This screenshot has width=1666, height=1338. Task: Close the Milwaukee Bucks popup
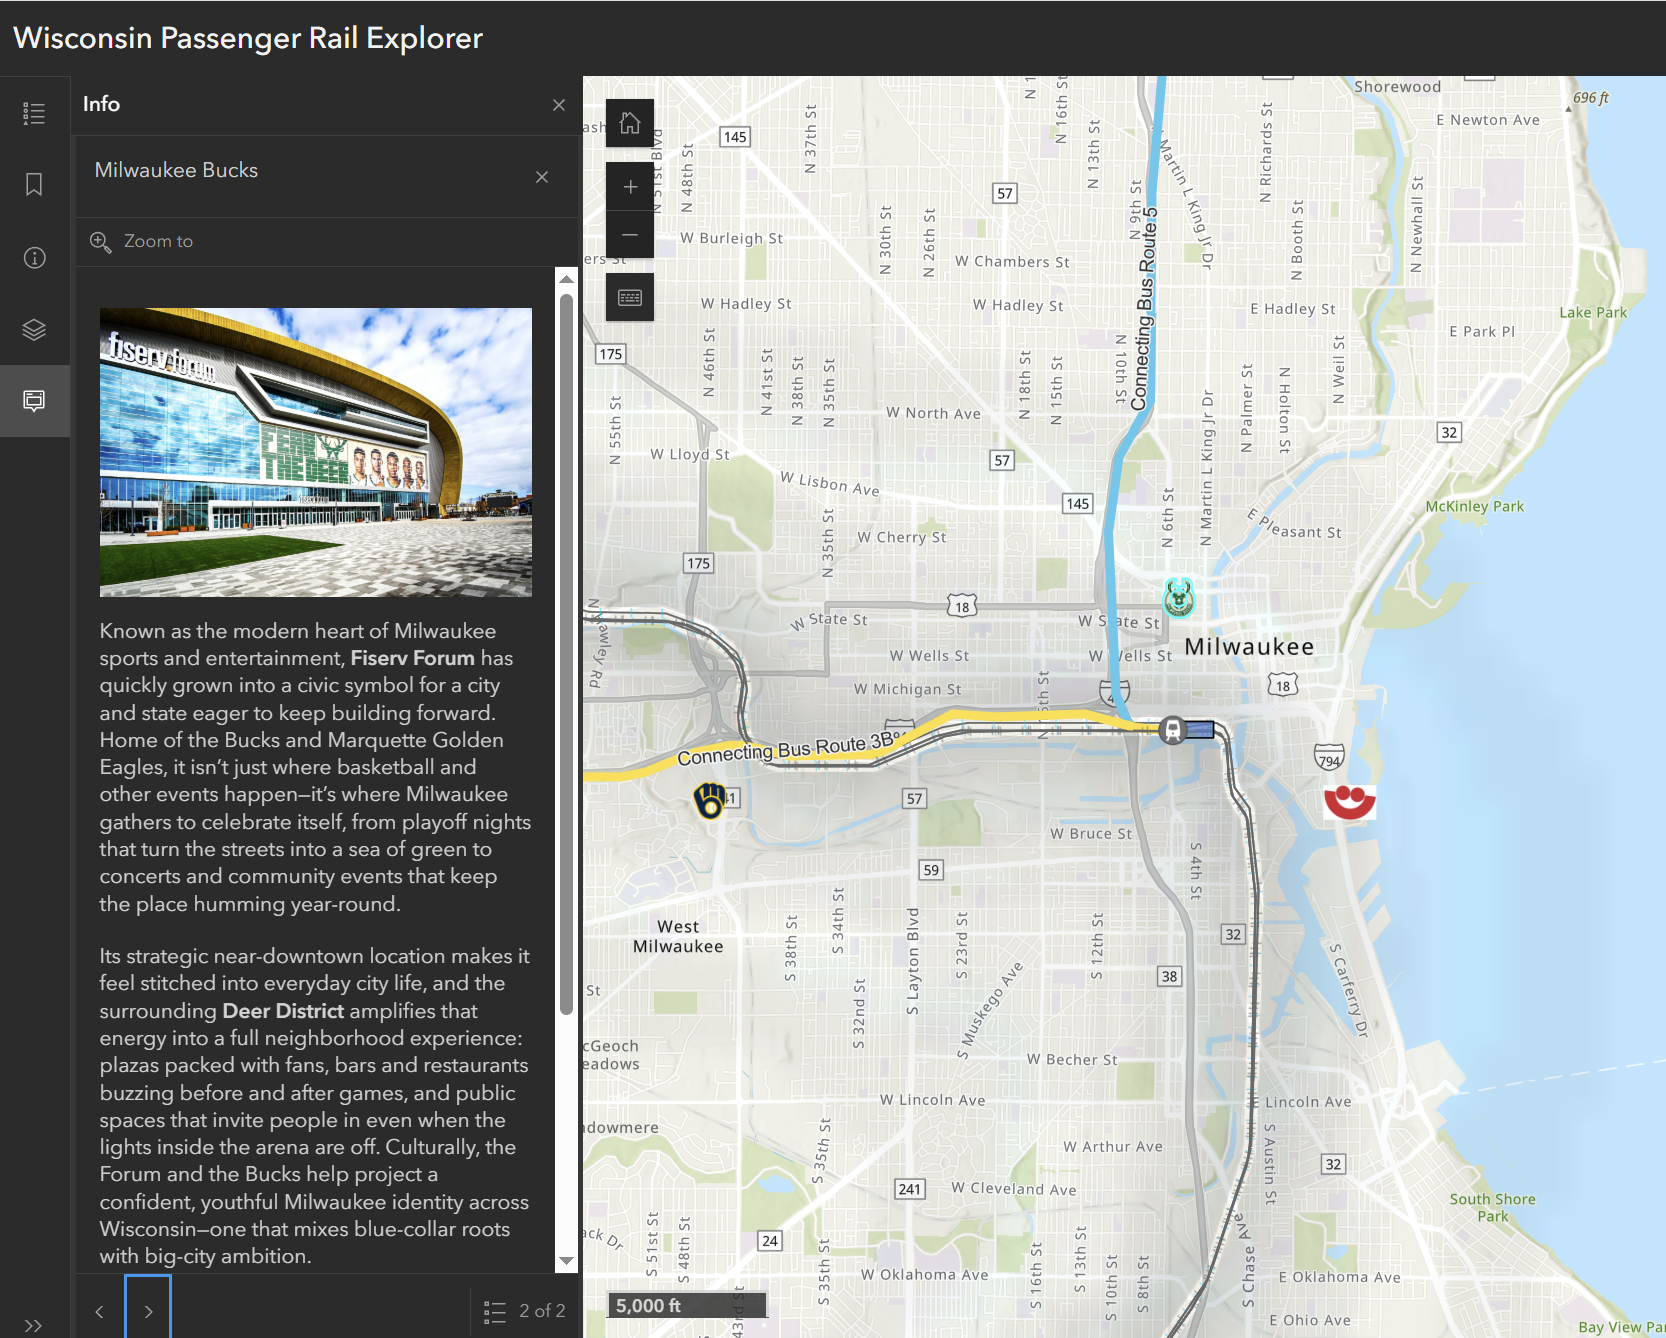pyautogui.click(x=542, y=177)
